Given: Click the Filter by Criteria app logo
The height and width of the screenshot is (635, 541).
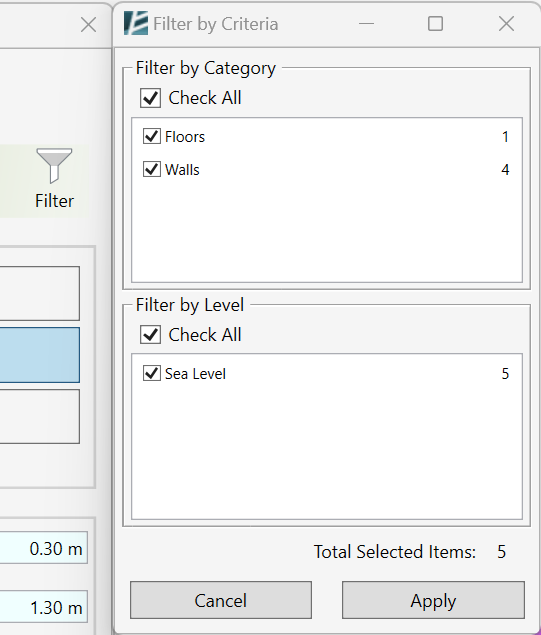Looking at the screenshot, I should tap(136, 23).
